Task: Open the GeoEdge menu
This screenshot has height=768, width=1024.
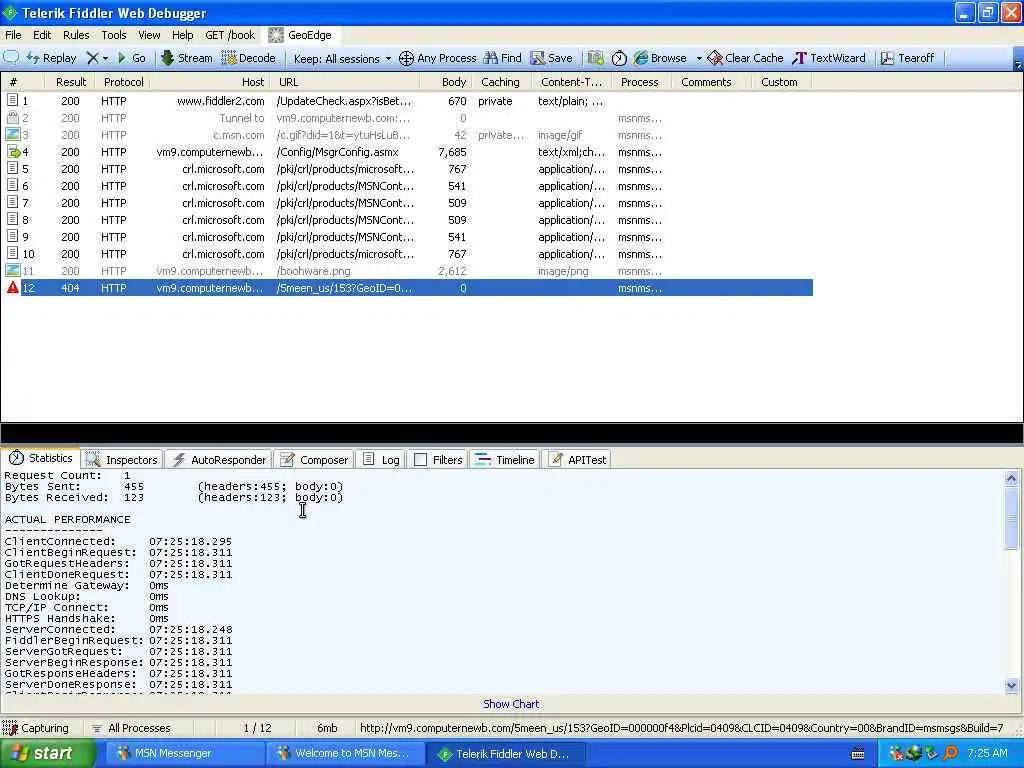Action: click(300, 35)
